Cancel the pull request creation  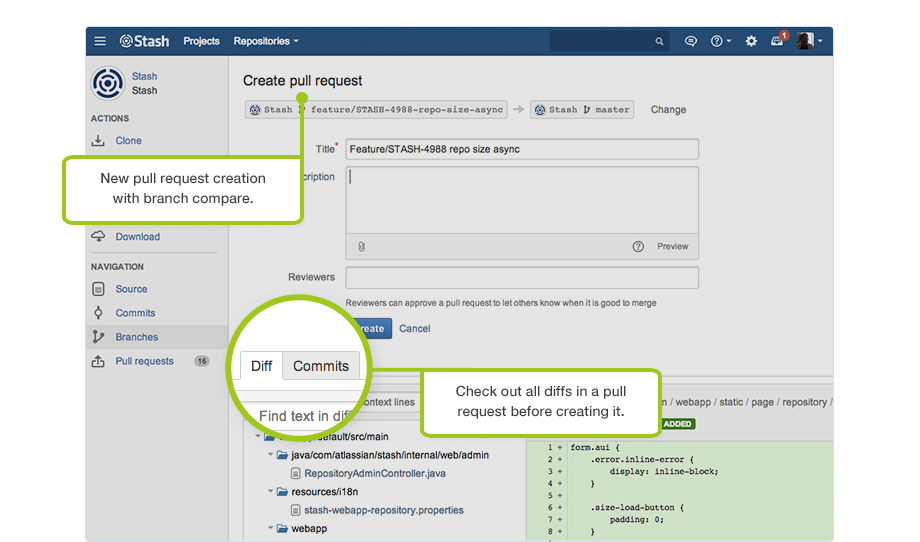coord(415,328)
